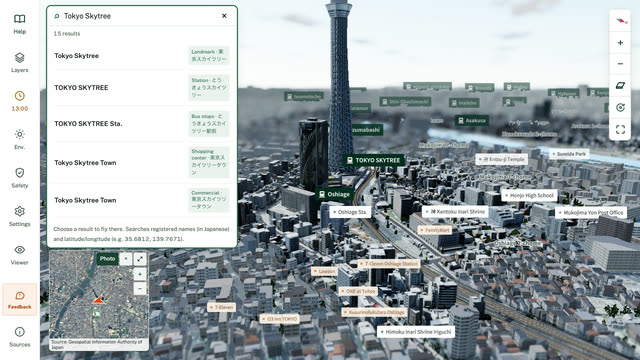Toggle the Photo minimap basemap button
The height and width of the screenshot is (360, 640).
(x=107, y=259)
